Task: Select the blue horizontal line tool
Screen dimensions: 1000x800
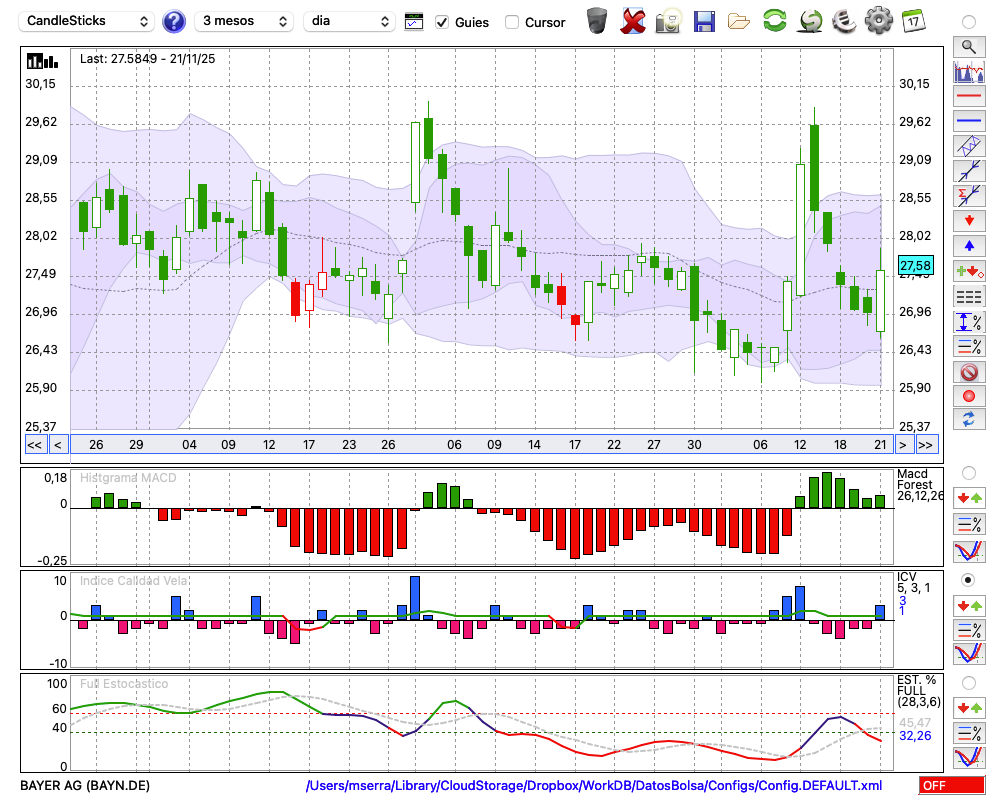Action: pyautogui.click(x=968, y=121)
